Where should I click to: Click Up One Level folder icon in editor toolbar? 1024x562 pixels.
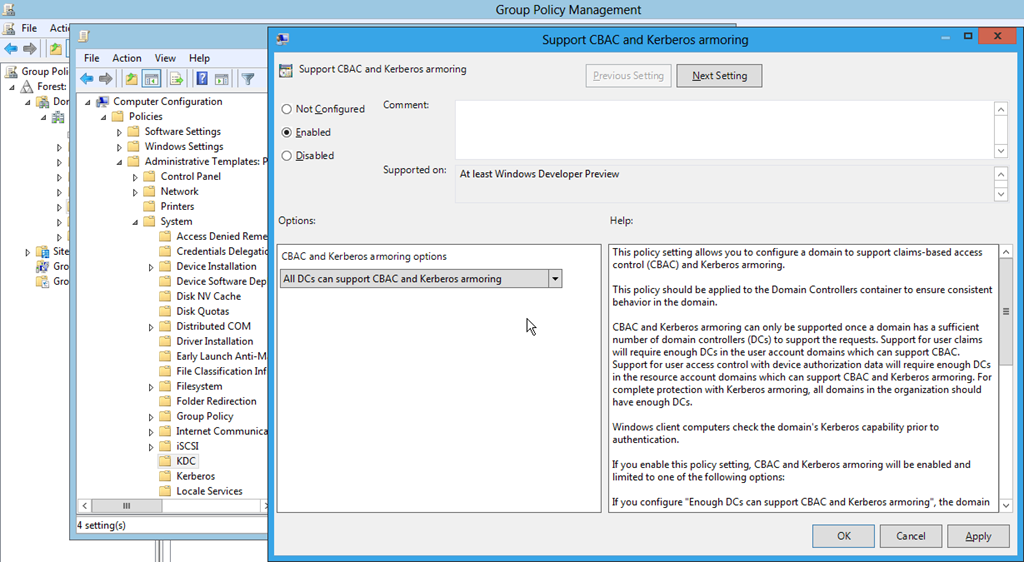click(x=131, y=79)
